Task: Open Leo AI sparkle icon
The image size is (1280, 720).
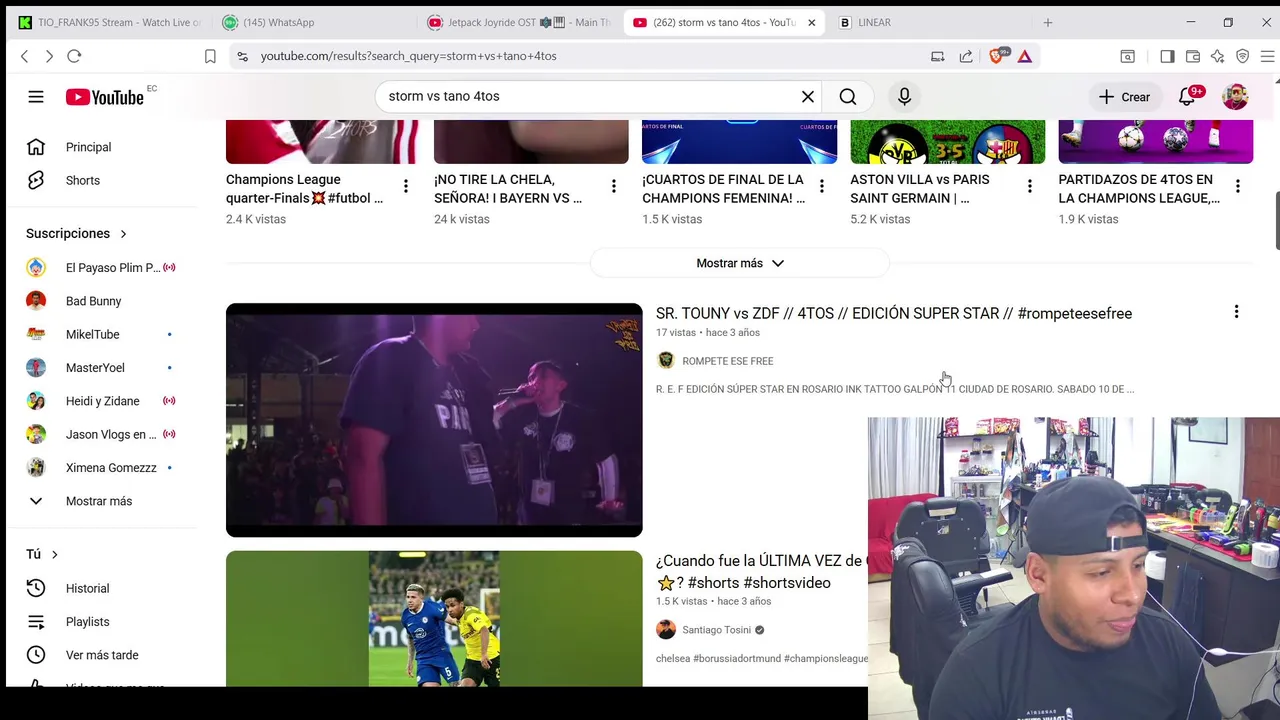Action: (1218, 56)
